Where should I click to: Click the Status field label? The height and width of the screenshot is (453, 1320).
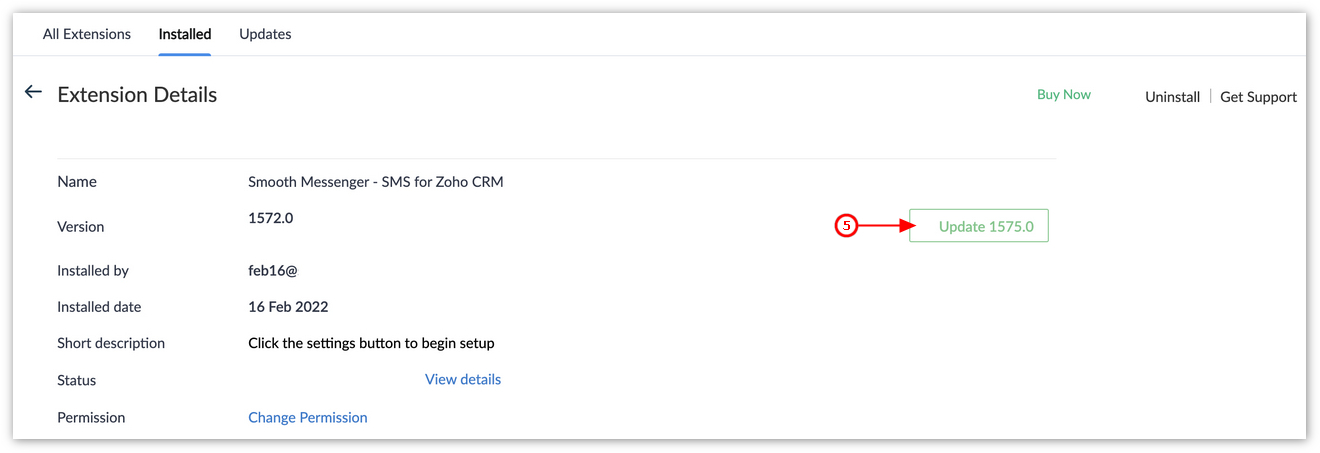(x=77, y=380)
